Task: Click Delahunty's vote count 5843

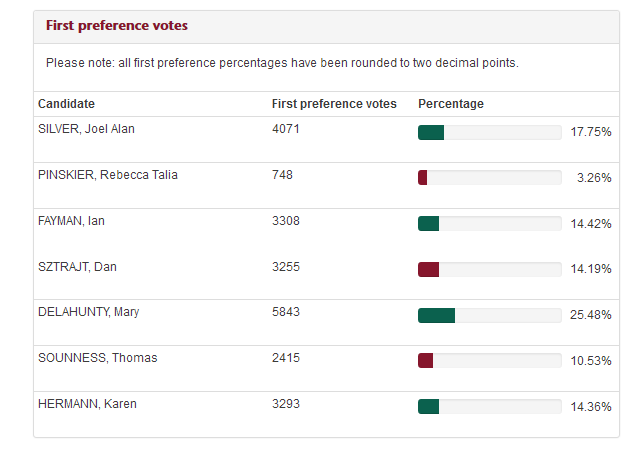Action: pos(286,312)
